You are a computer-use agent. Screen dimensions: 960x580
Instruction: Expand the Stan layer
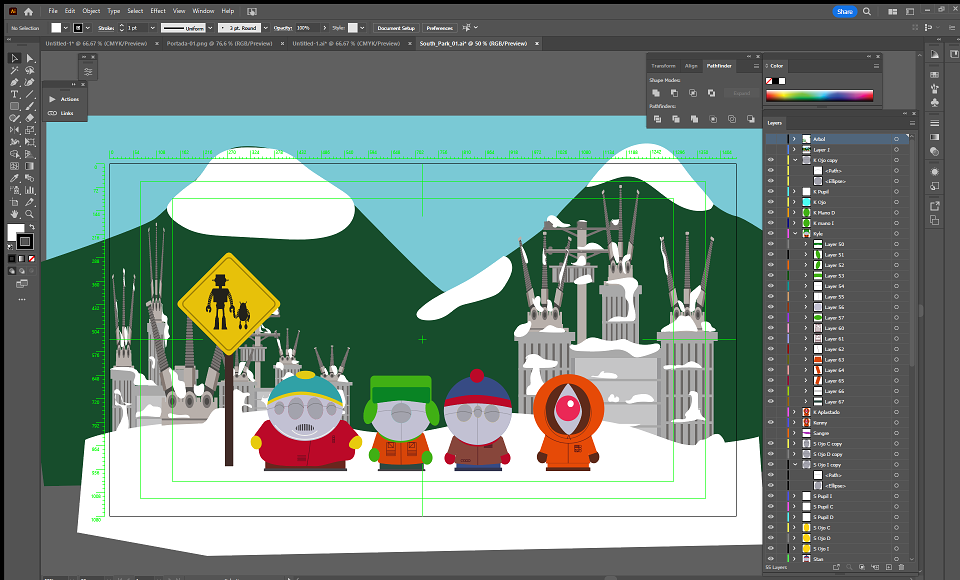pyautogui.click(x=795, y=559)
